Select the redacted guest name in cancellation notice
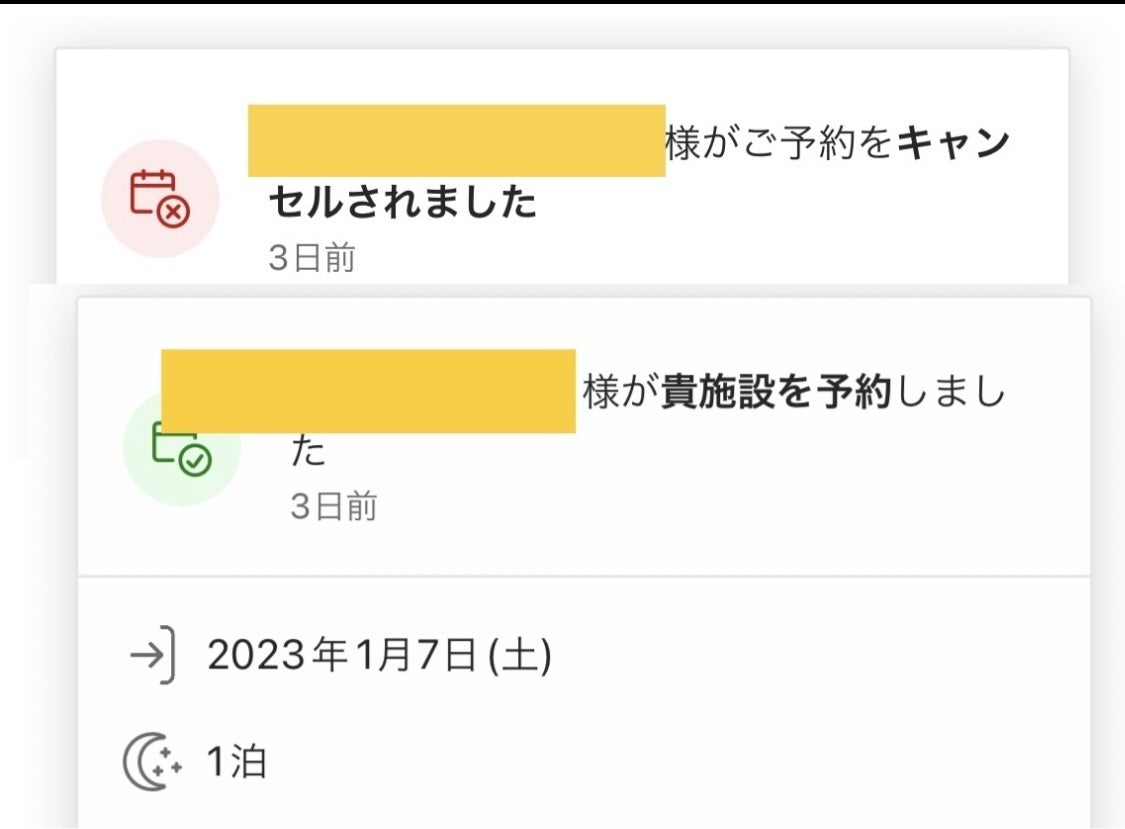This screenshot has height=829, width=1125. 456,140
